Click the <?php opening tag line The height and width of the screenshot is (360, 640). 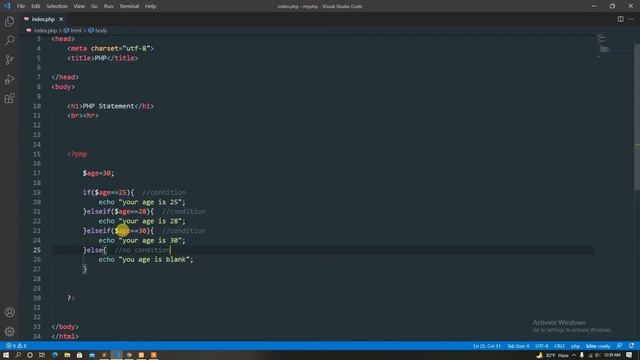pos(77,154)
